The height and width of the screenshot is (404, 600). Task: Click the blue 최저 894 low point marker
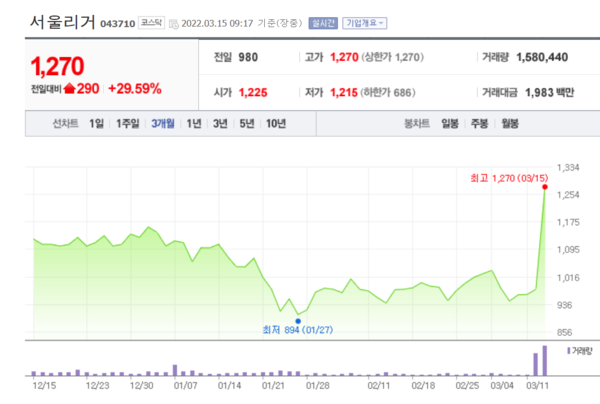tap(298, 321)
